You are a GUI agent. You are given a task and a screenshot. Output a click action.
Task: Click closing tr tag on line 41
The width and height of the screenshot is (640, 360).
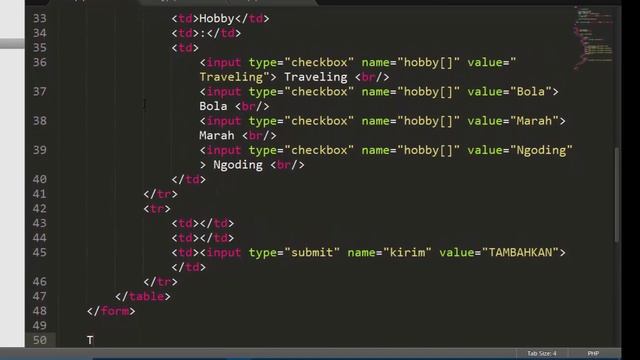[x=160, y=194]
